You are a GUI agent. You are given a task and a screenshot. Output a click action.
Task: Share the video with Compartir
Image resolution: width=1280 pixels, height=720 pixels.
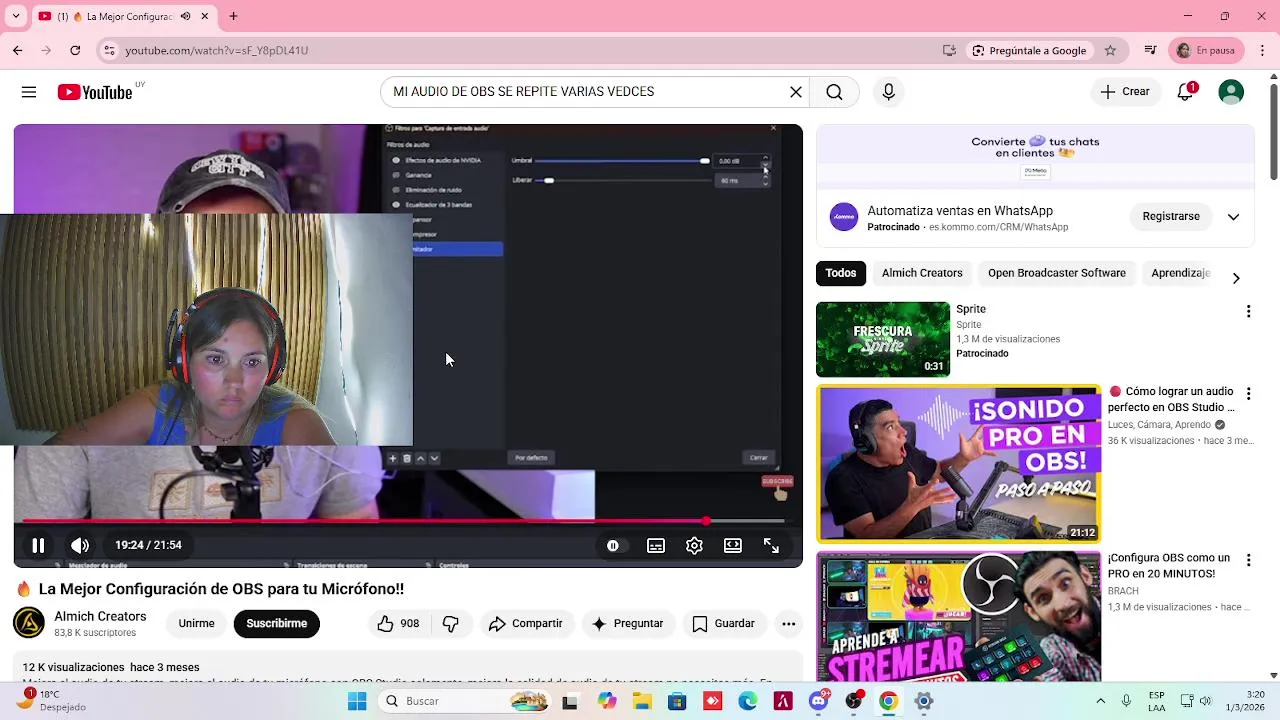tap(525, 623)
